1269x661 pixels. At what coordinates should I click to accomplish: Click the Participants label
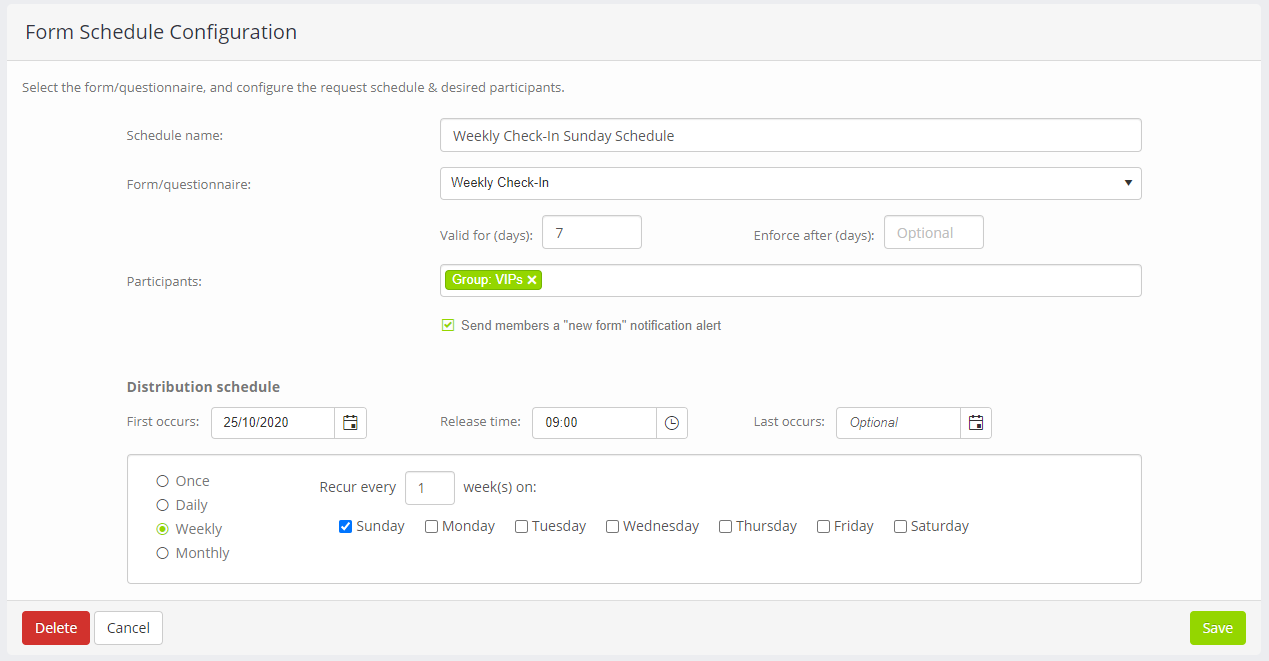(164, 282)
